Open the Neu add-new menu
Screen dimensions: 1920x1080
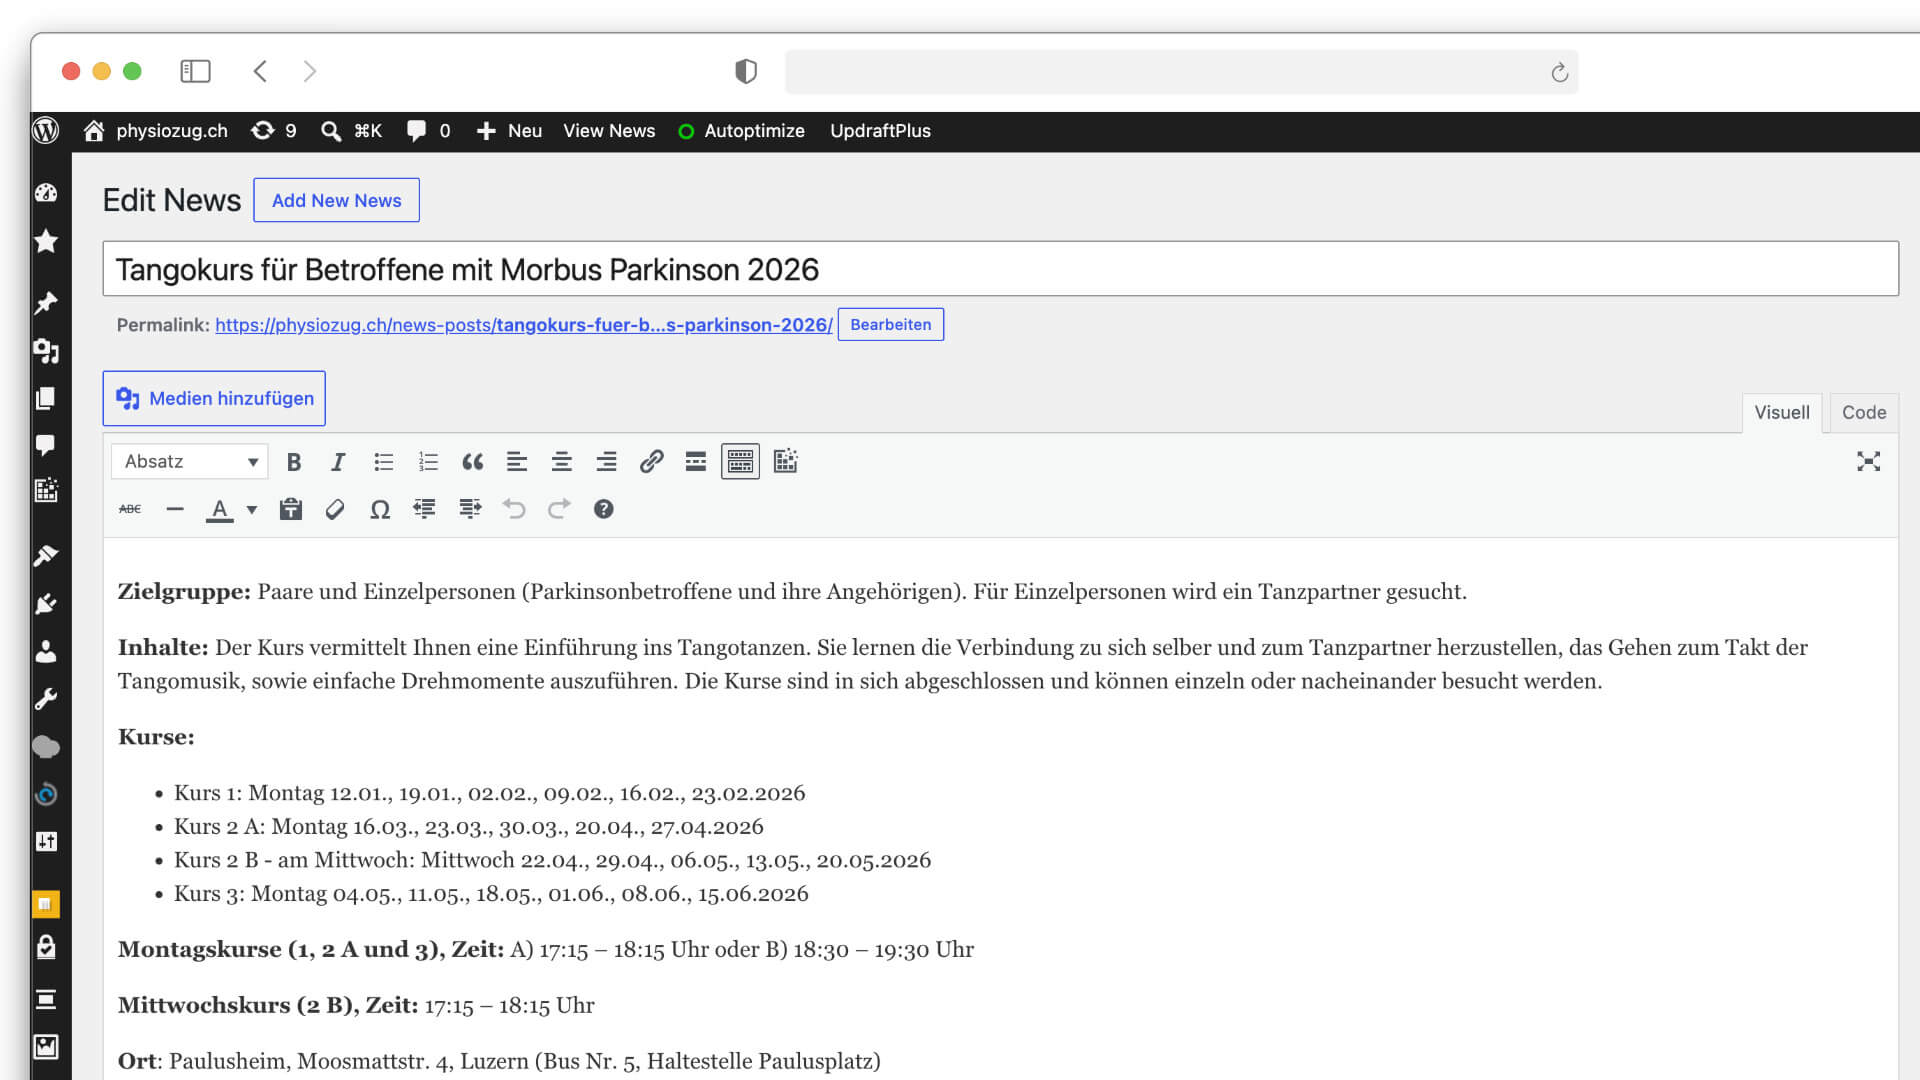509,131
